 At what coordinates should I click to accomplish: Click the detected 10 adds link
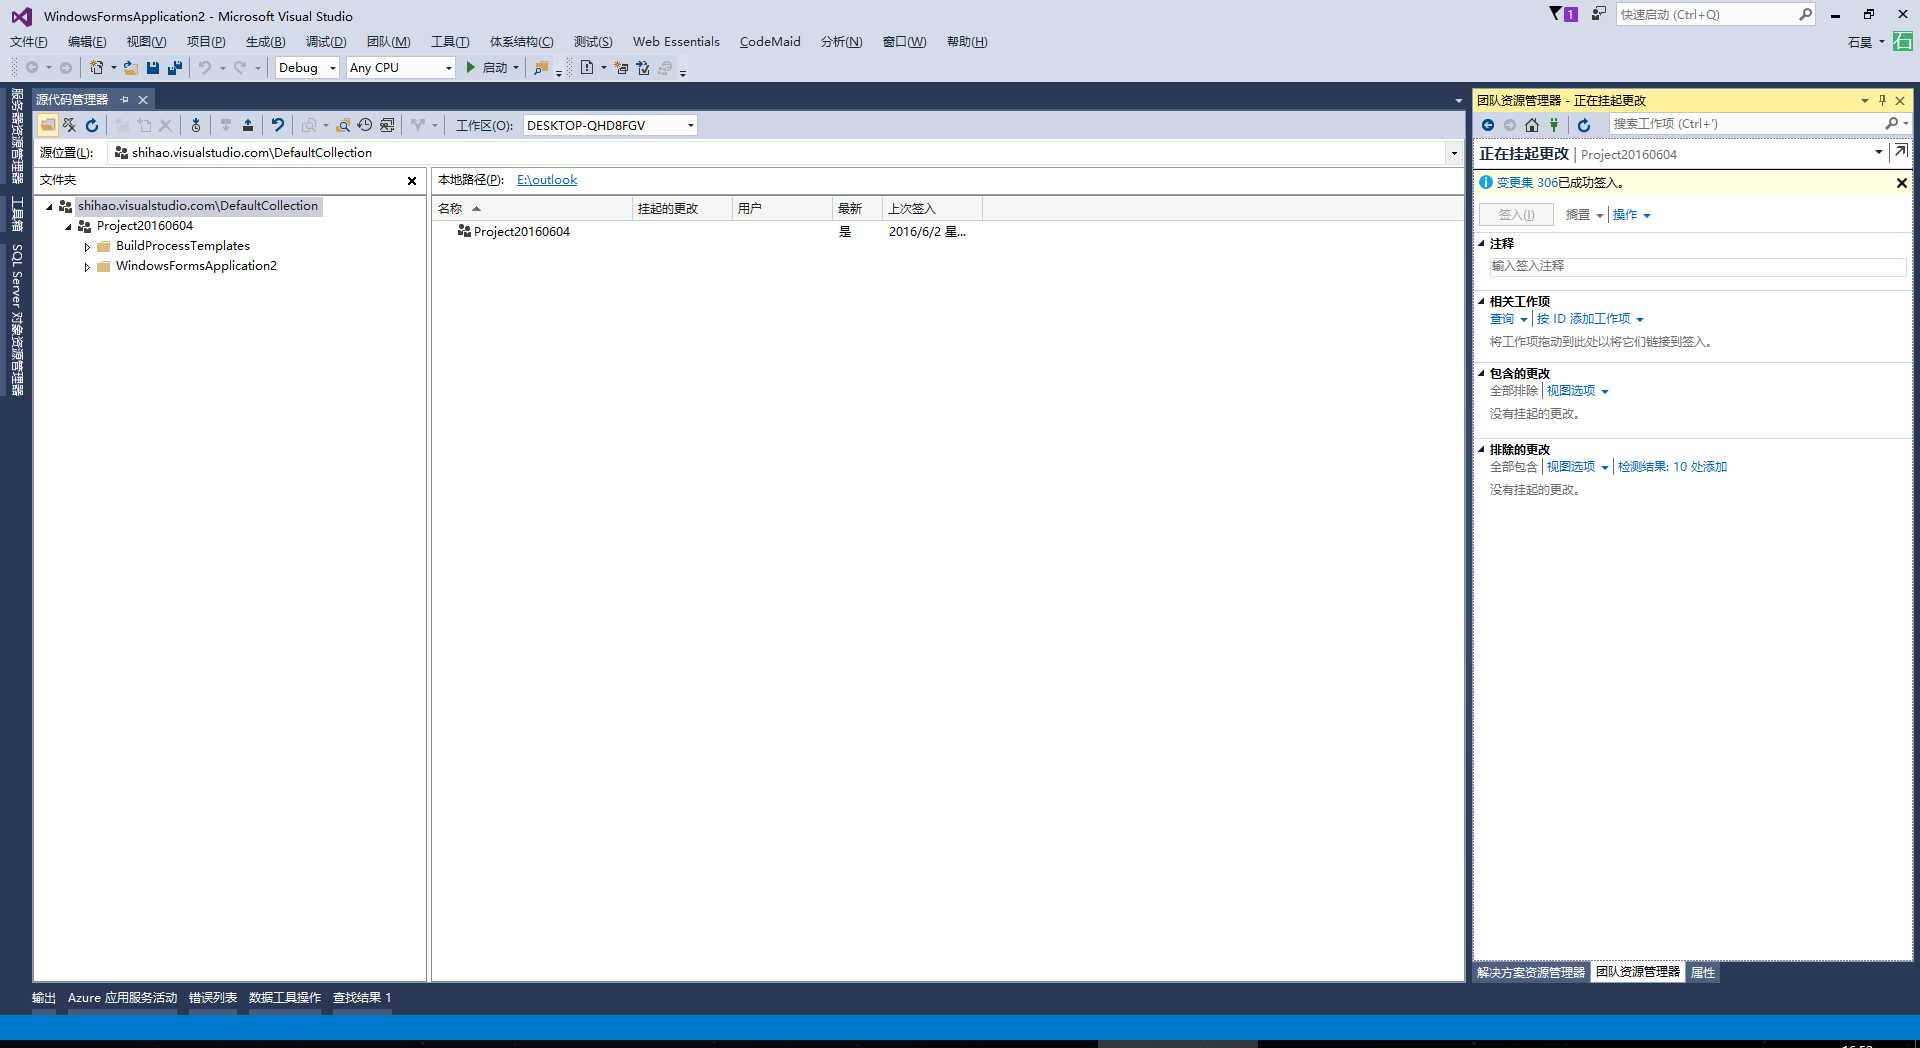1672,467
